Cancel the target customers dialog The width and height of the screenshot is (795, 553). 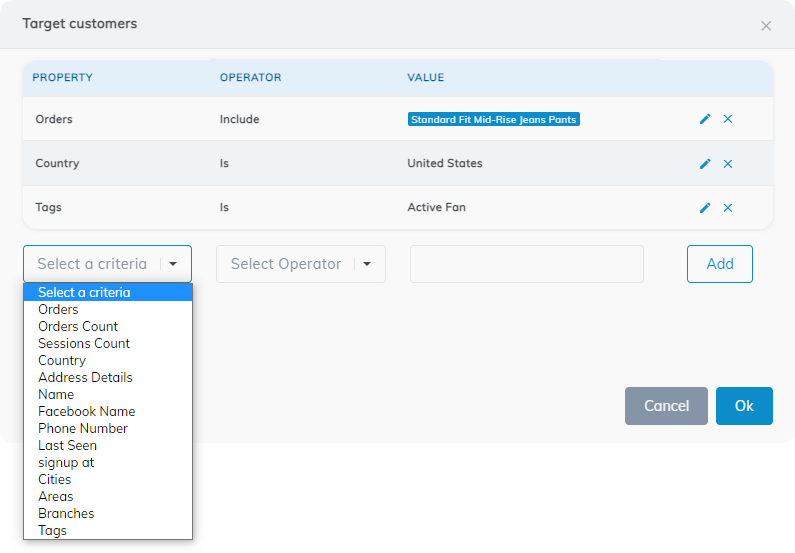click(666, 406)
